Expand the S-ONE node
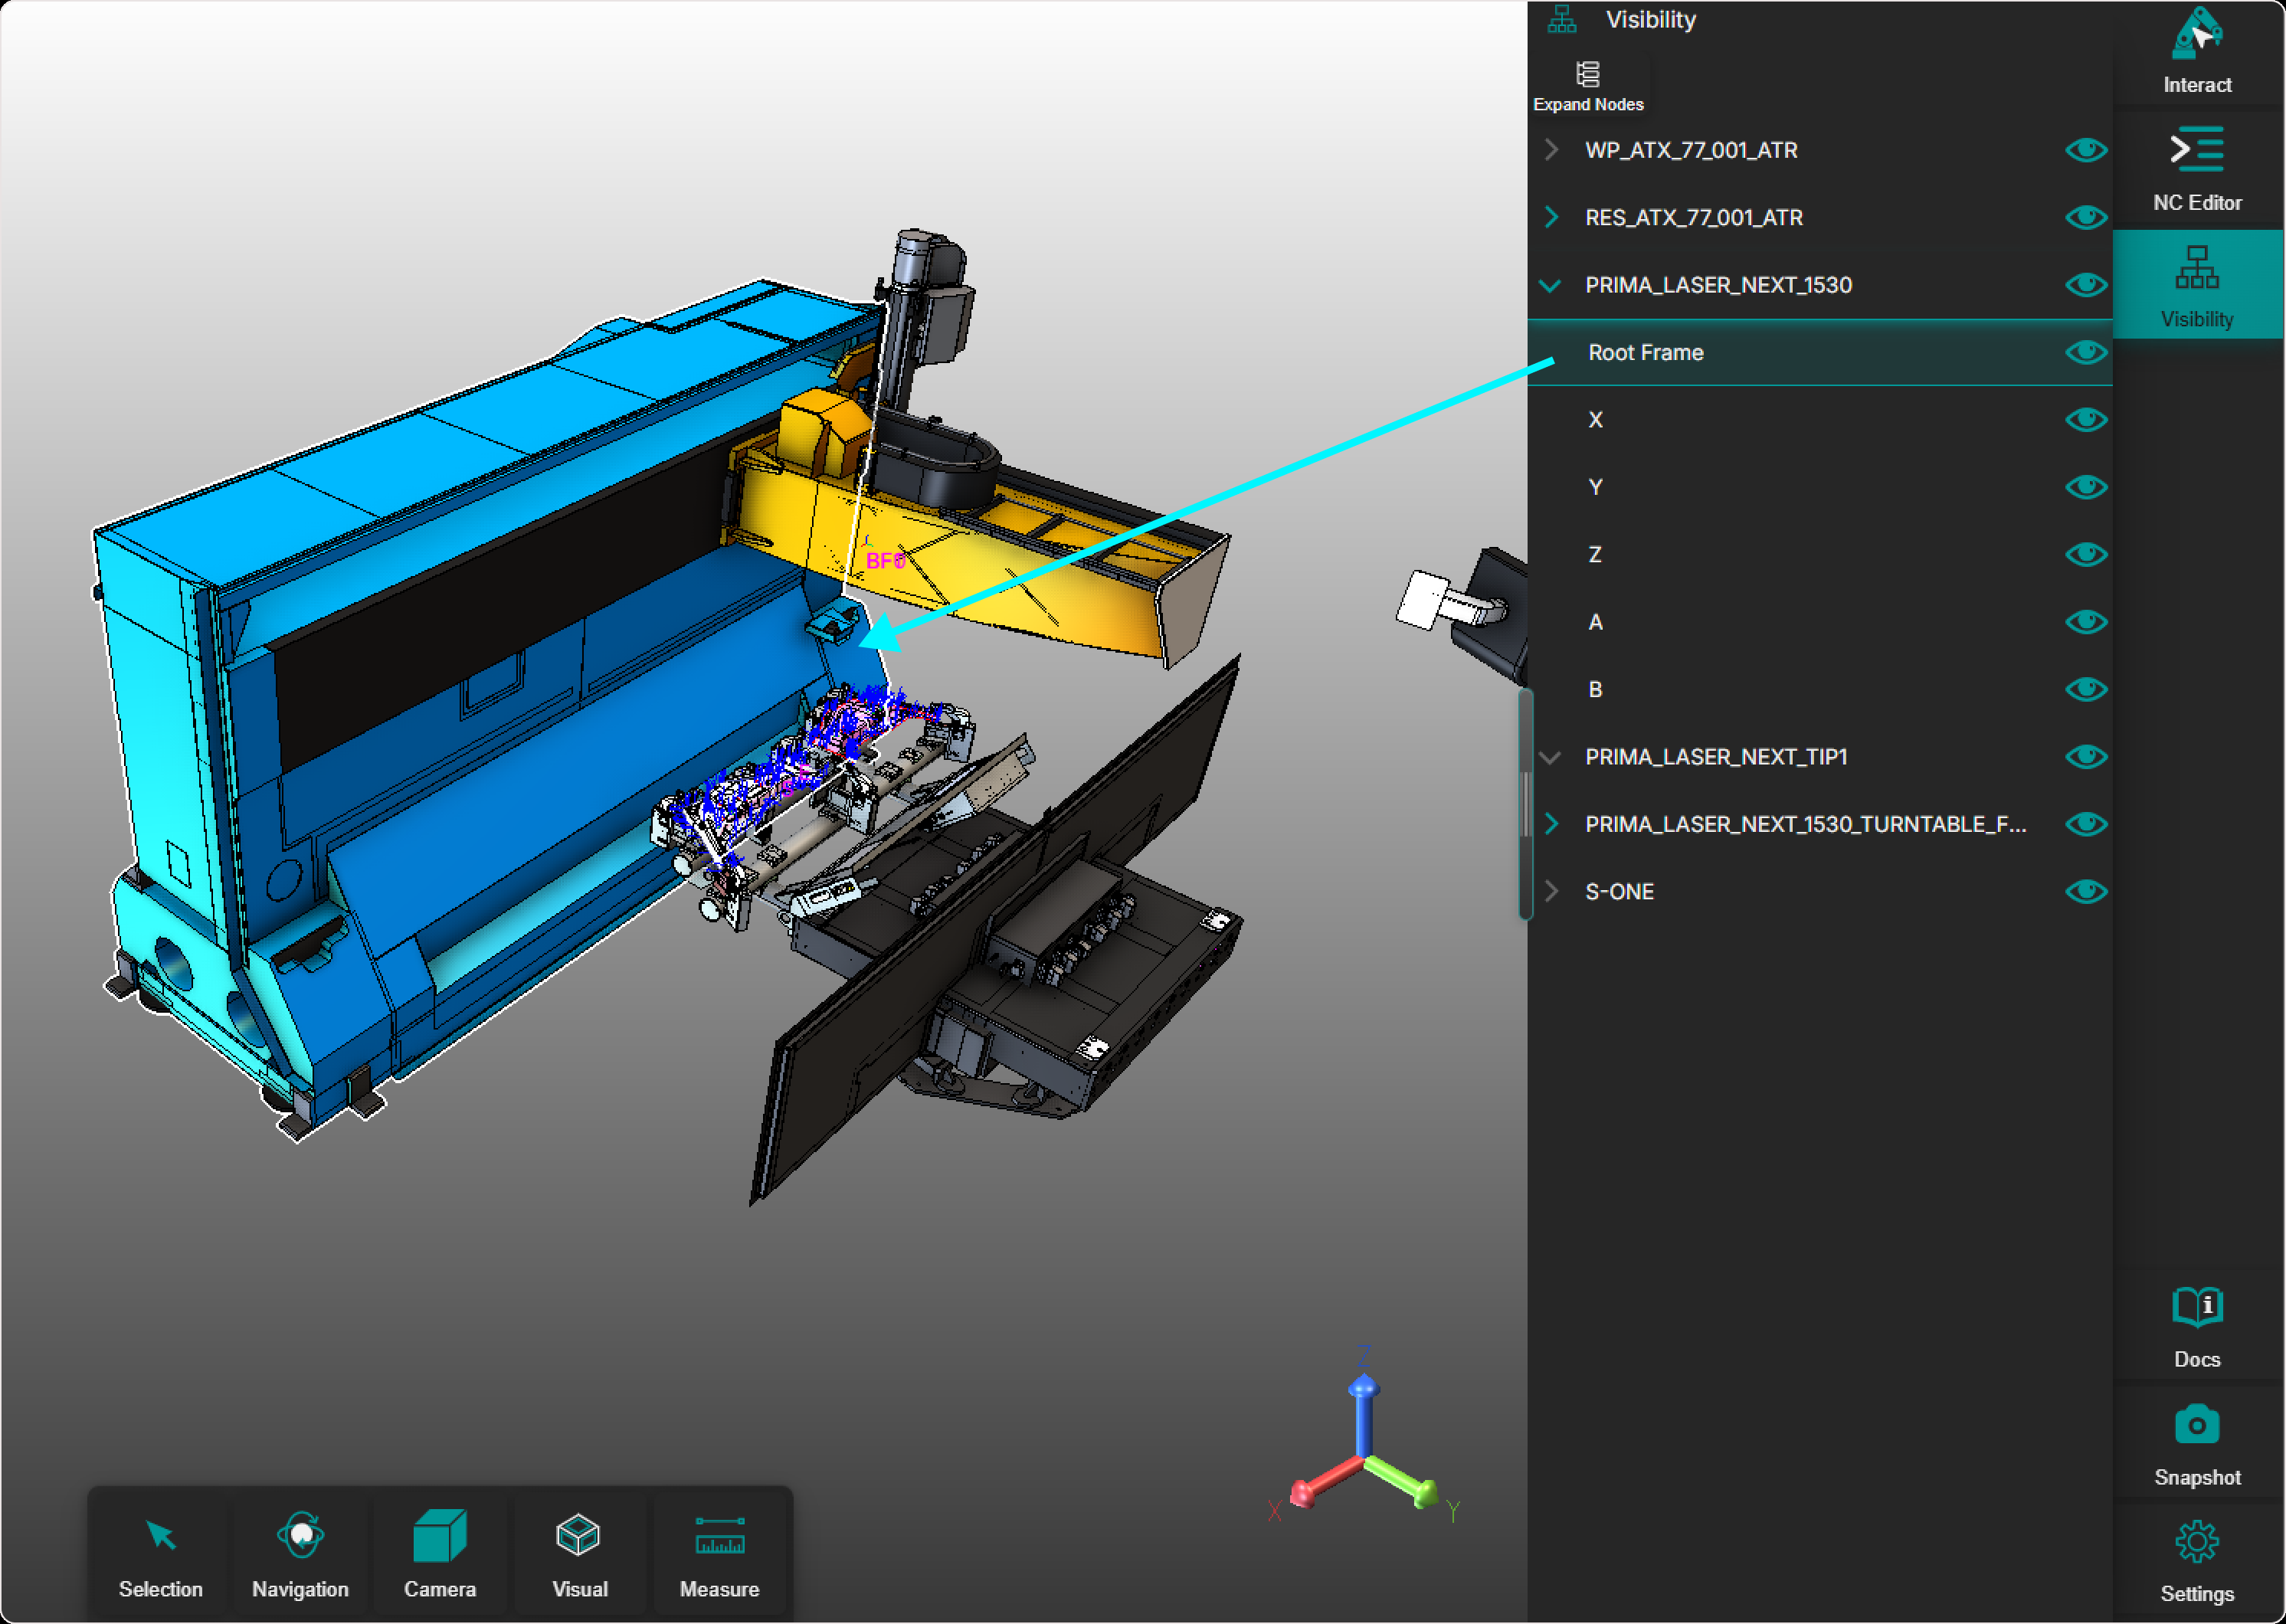Viewport: 2286px width, 1624px height. point(1551,891)
